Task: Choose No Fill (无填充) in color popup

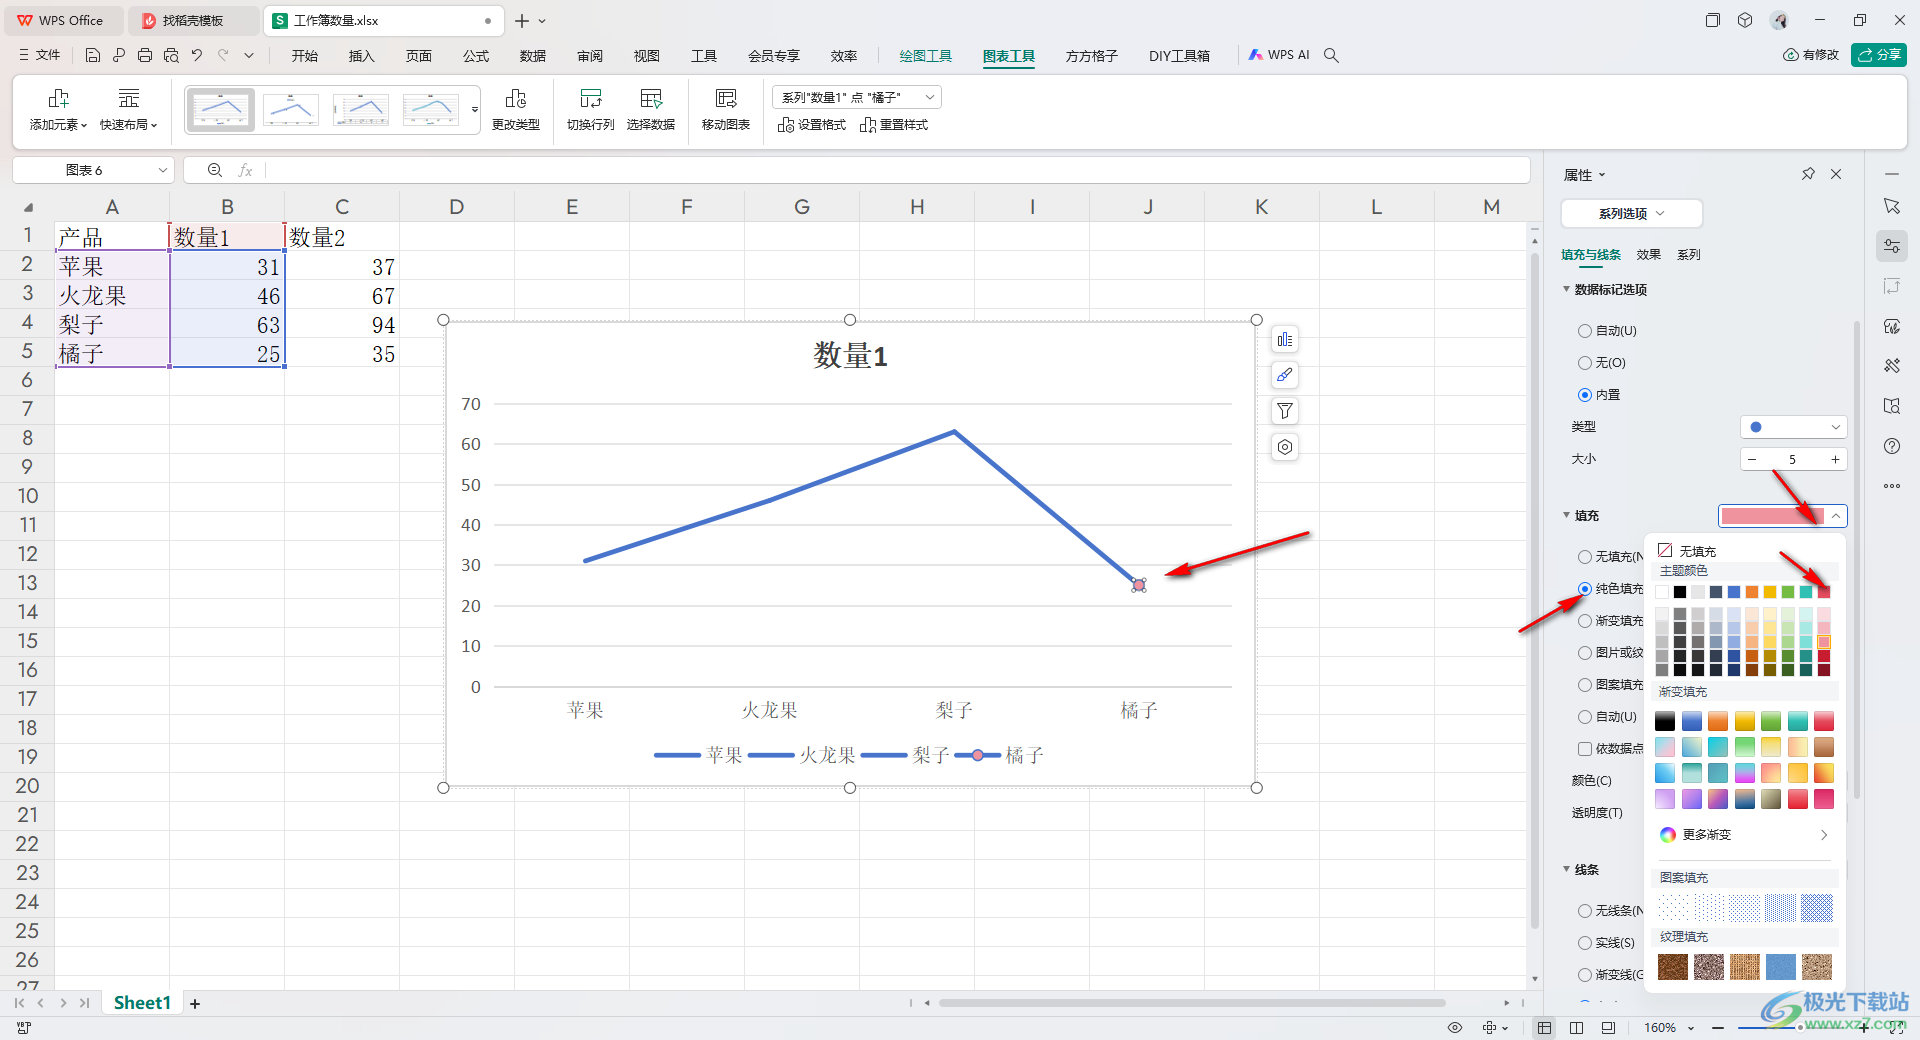Action: (1687, 551)
